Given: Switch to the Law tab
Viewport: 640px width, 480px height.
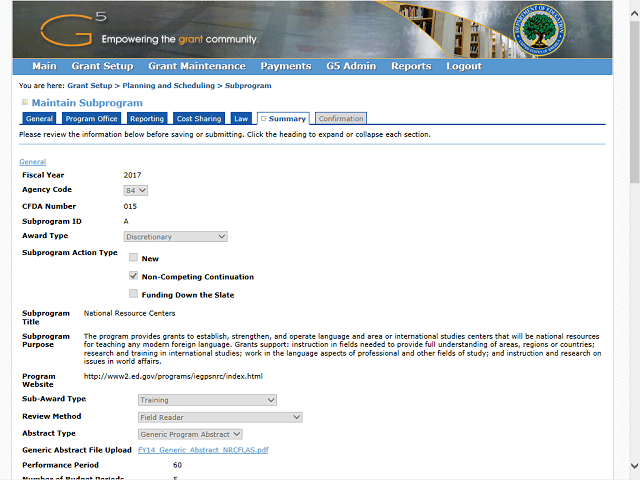Looking at the screenshot, I should [x=241, y=118].
